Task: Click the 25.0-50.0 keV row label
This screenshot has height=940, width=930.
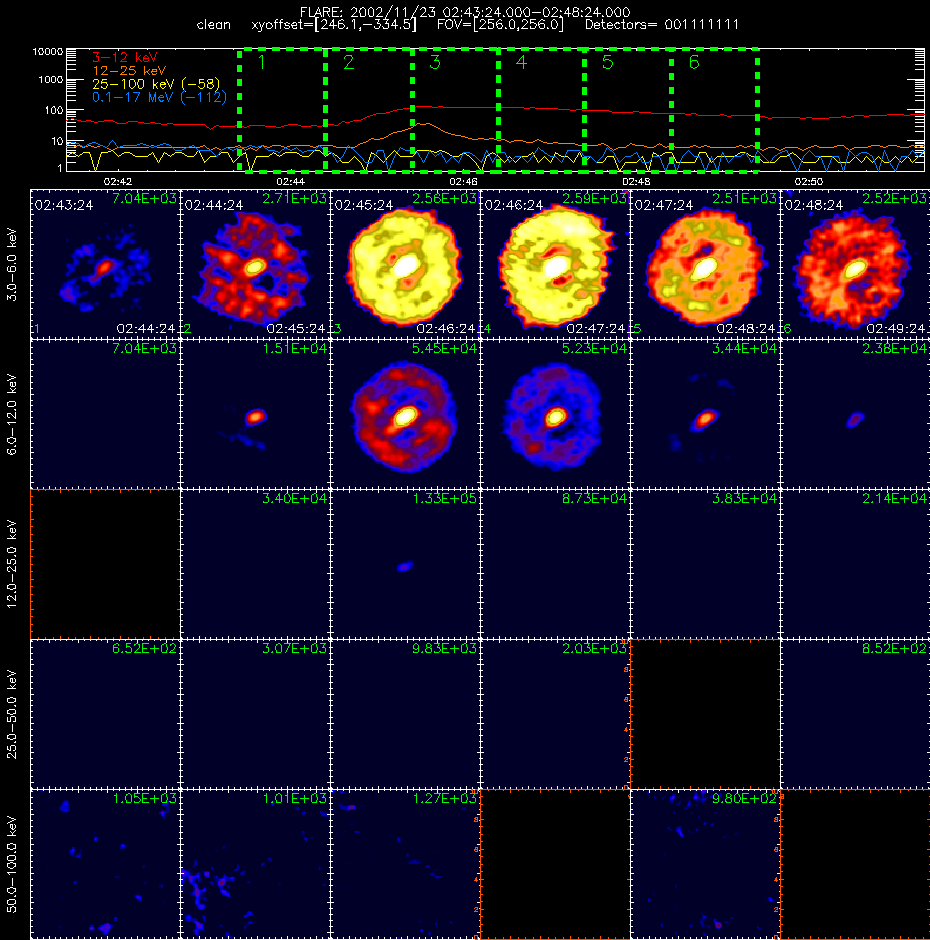Action: pos(12,714)
